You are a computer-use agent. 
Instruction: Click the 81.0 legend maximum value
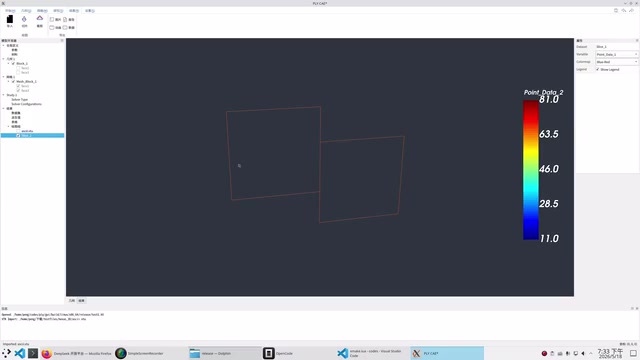[549, 100]
